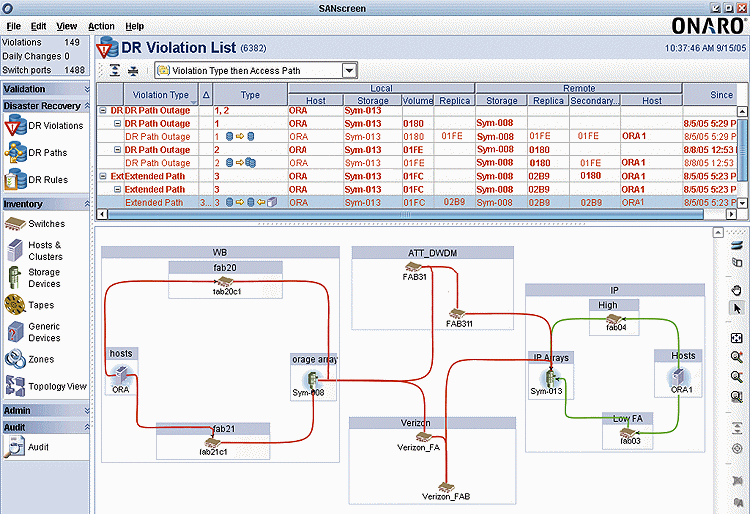Collapse the DR Path Outage type 1 subgroup
This screenshot has height=514, width=750.
[x=117, y=123]
